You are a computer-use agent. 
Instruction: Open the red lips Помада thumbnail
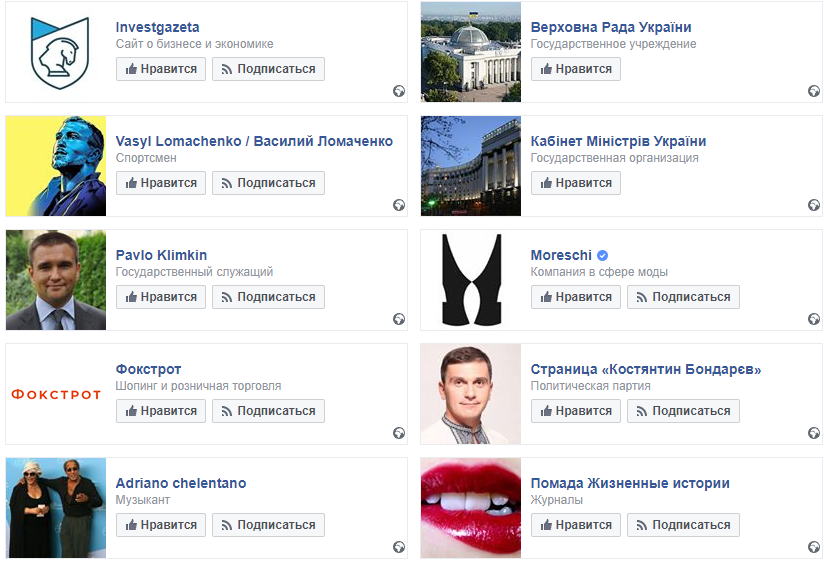(471, 508)
